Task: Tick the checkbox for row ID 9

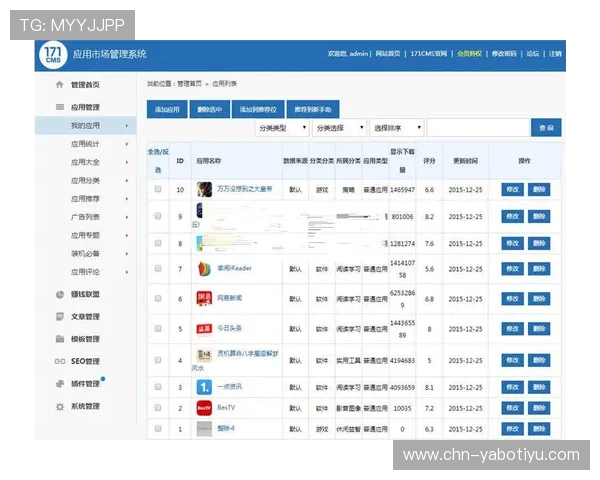Action: point(158,216)
